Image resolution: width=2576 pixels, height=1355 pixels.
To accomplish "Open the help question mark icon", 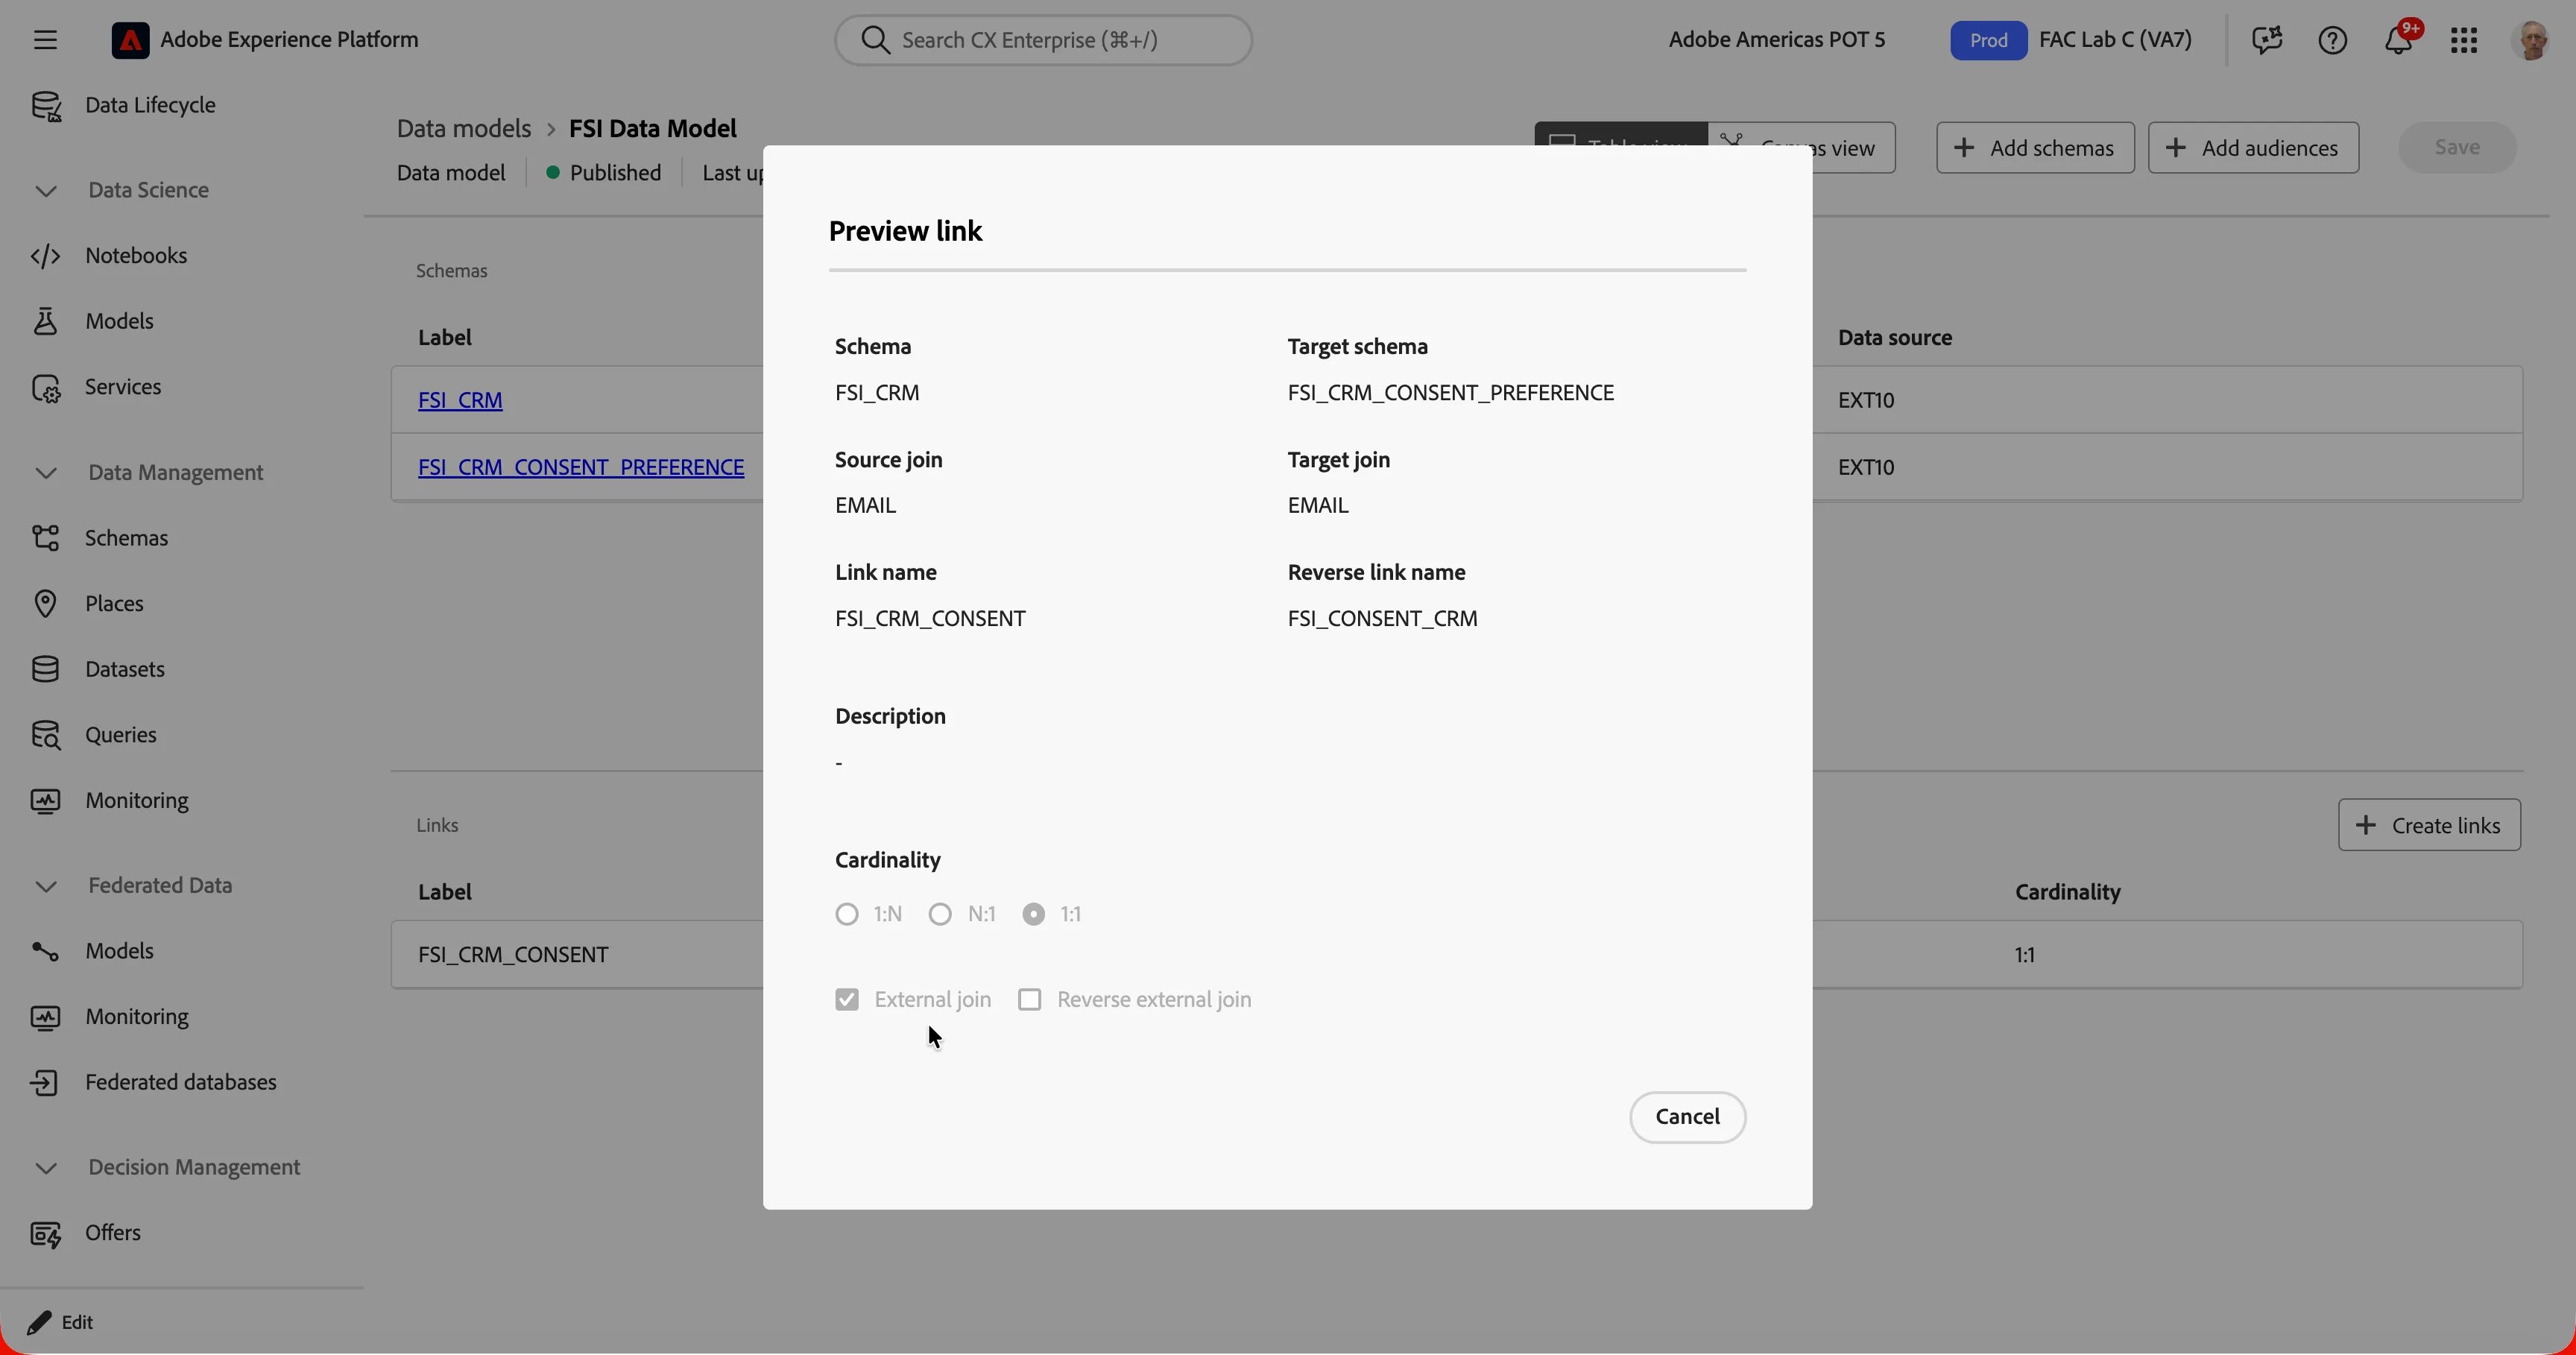I will click(x=2332, y=40).
